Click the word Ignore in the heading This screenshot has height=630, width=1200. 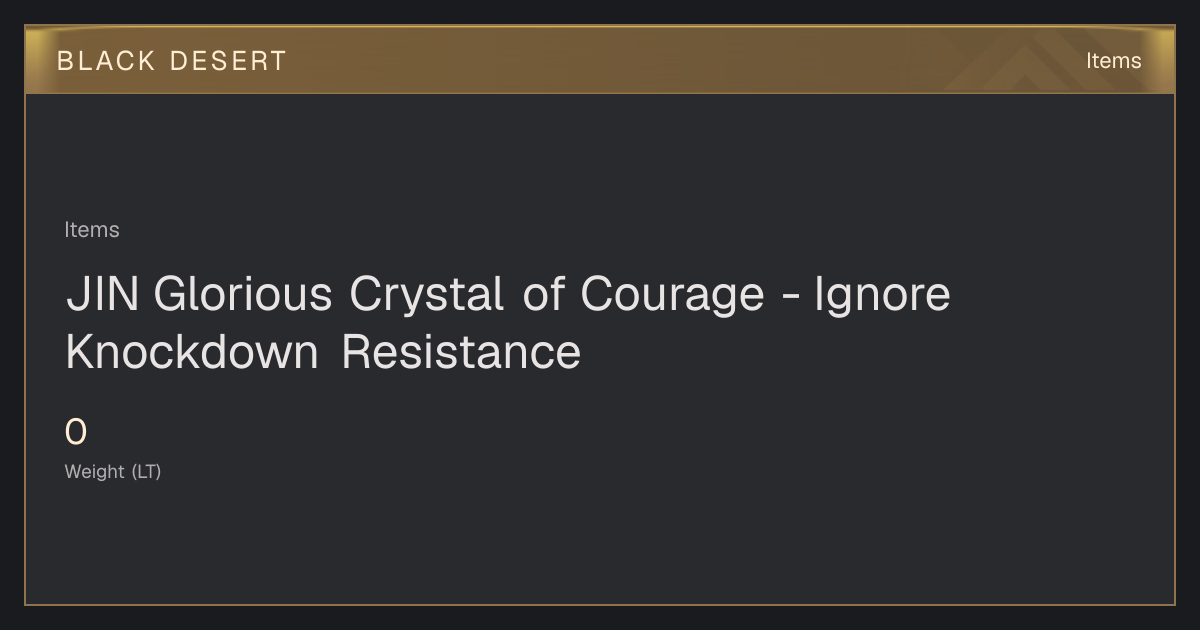pyautogui.click(x=882, y=295)
